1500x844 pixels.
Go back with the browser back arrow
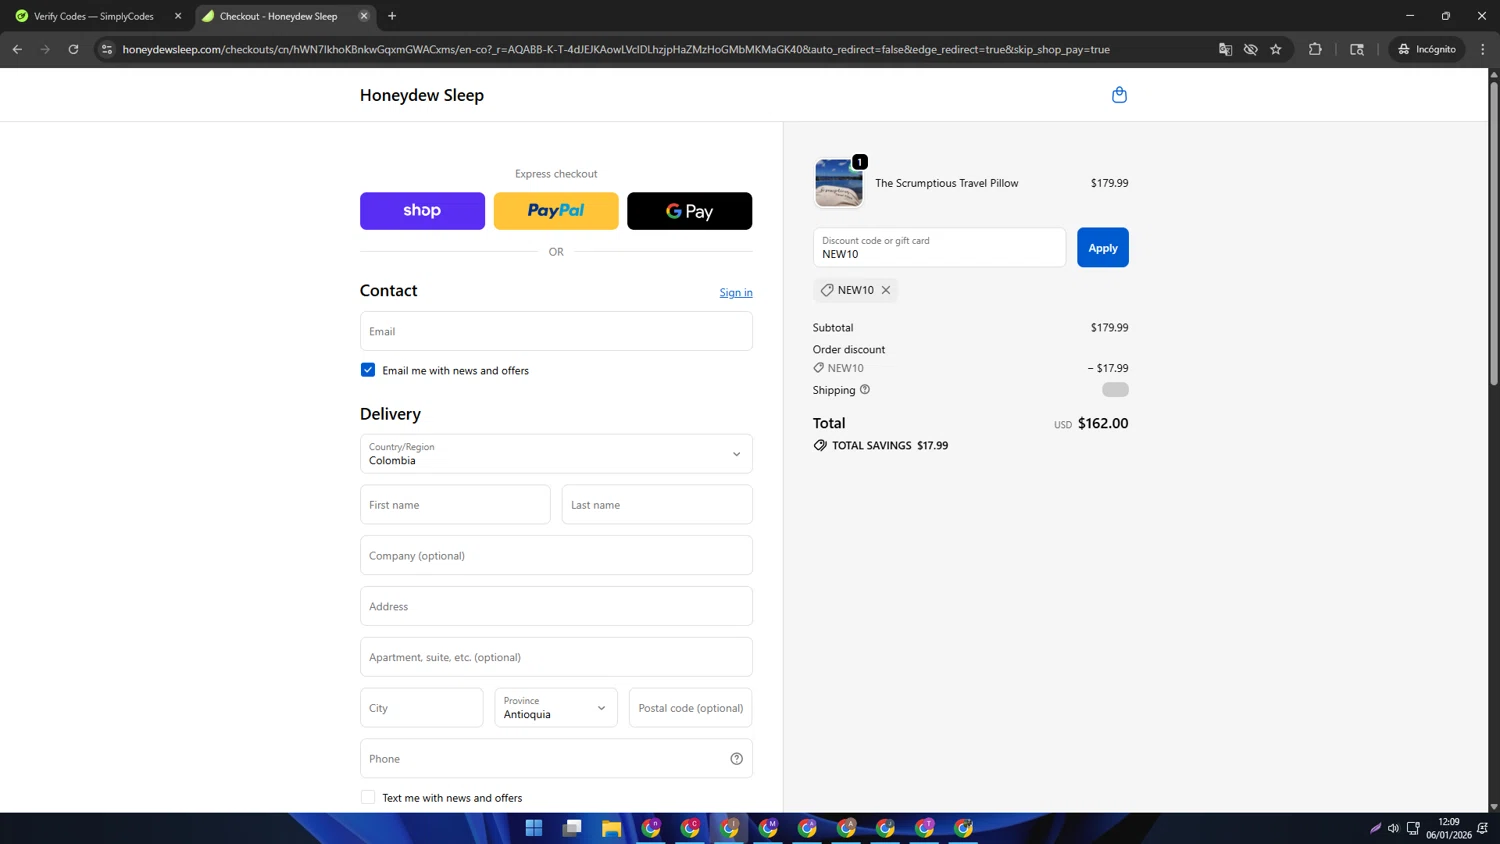[x=17, y=49]
